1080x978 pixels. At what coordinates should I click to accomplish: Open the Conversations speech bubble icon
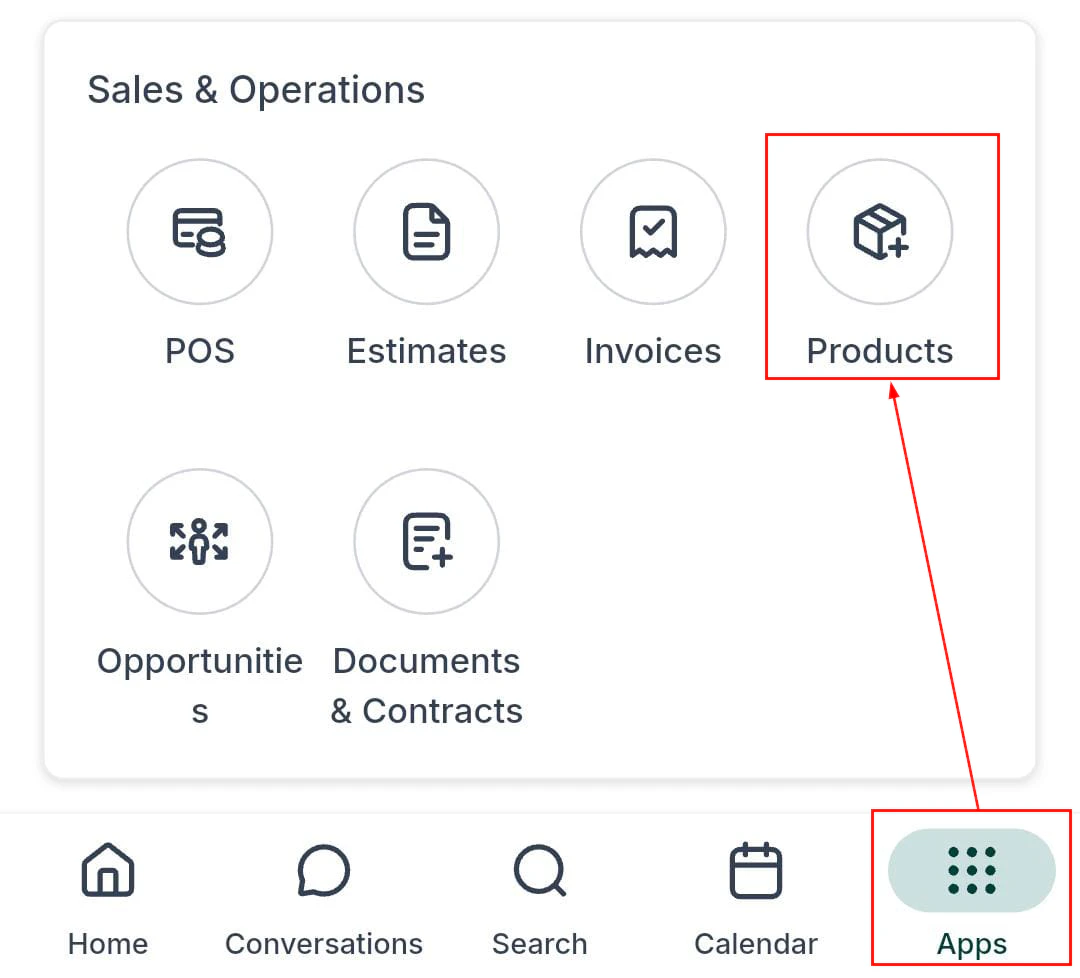[324, 870]
